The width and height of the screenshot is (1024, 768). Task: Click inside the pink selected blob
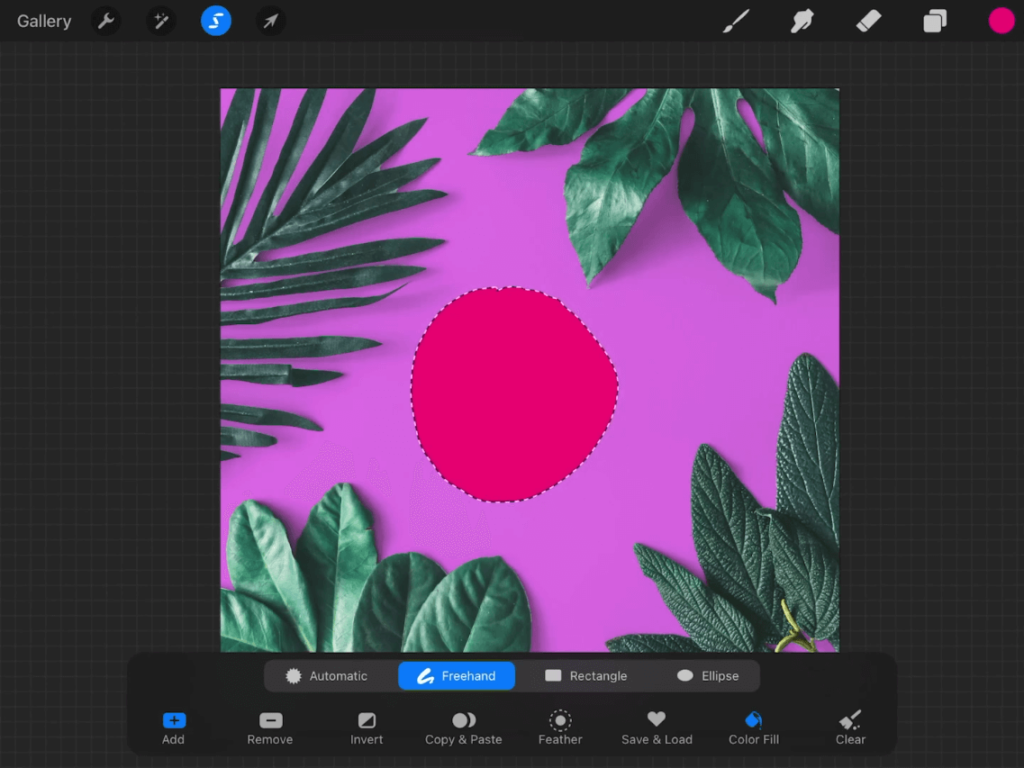pos(512,395)
